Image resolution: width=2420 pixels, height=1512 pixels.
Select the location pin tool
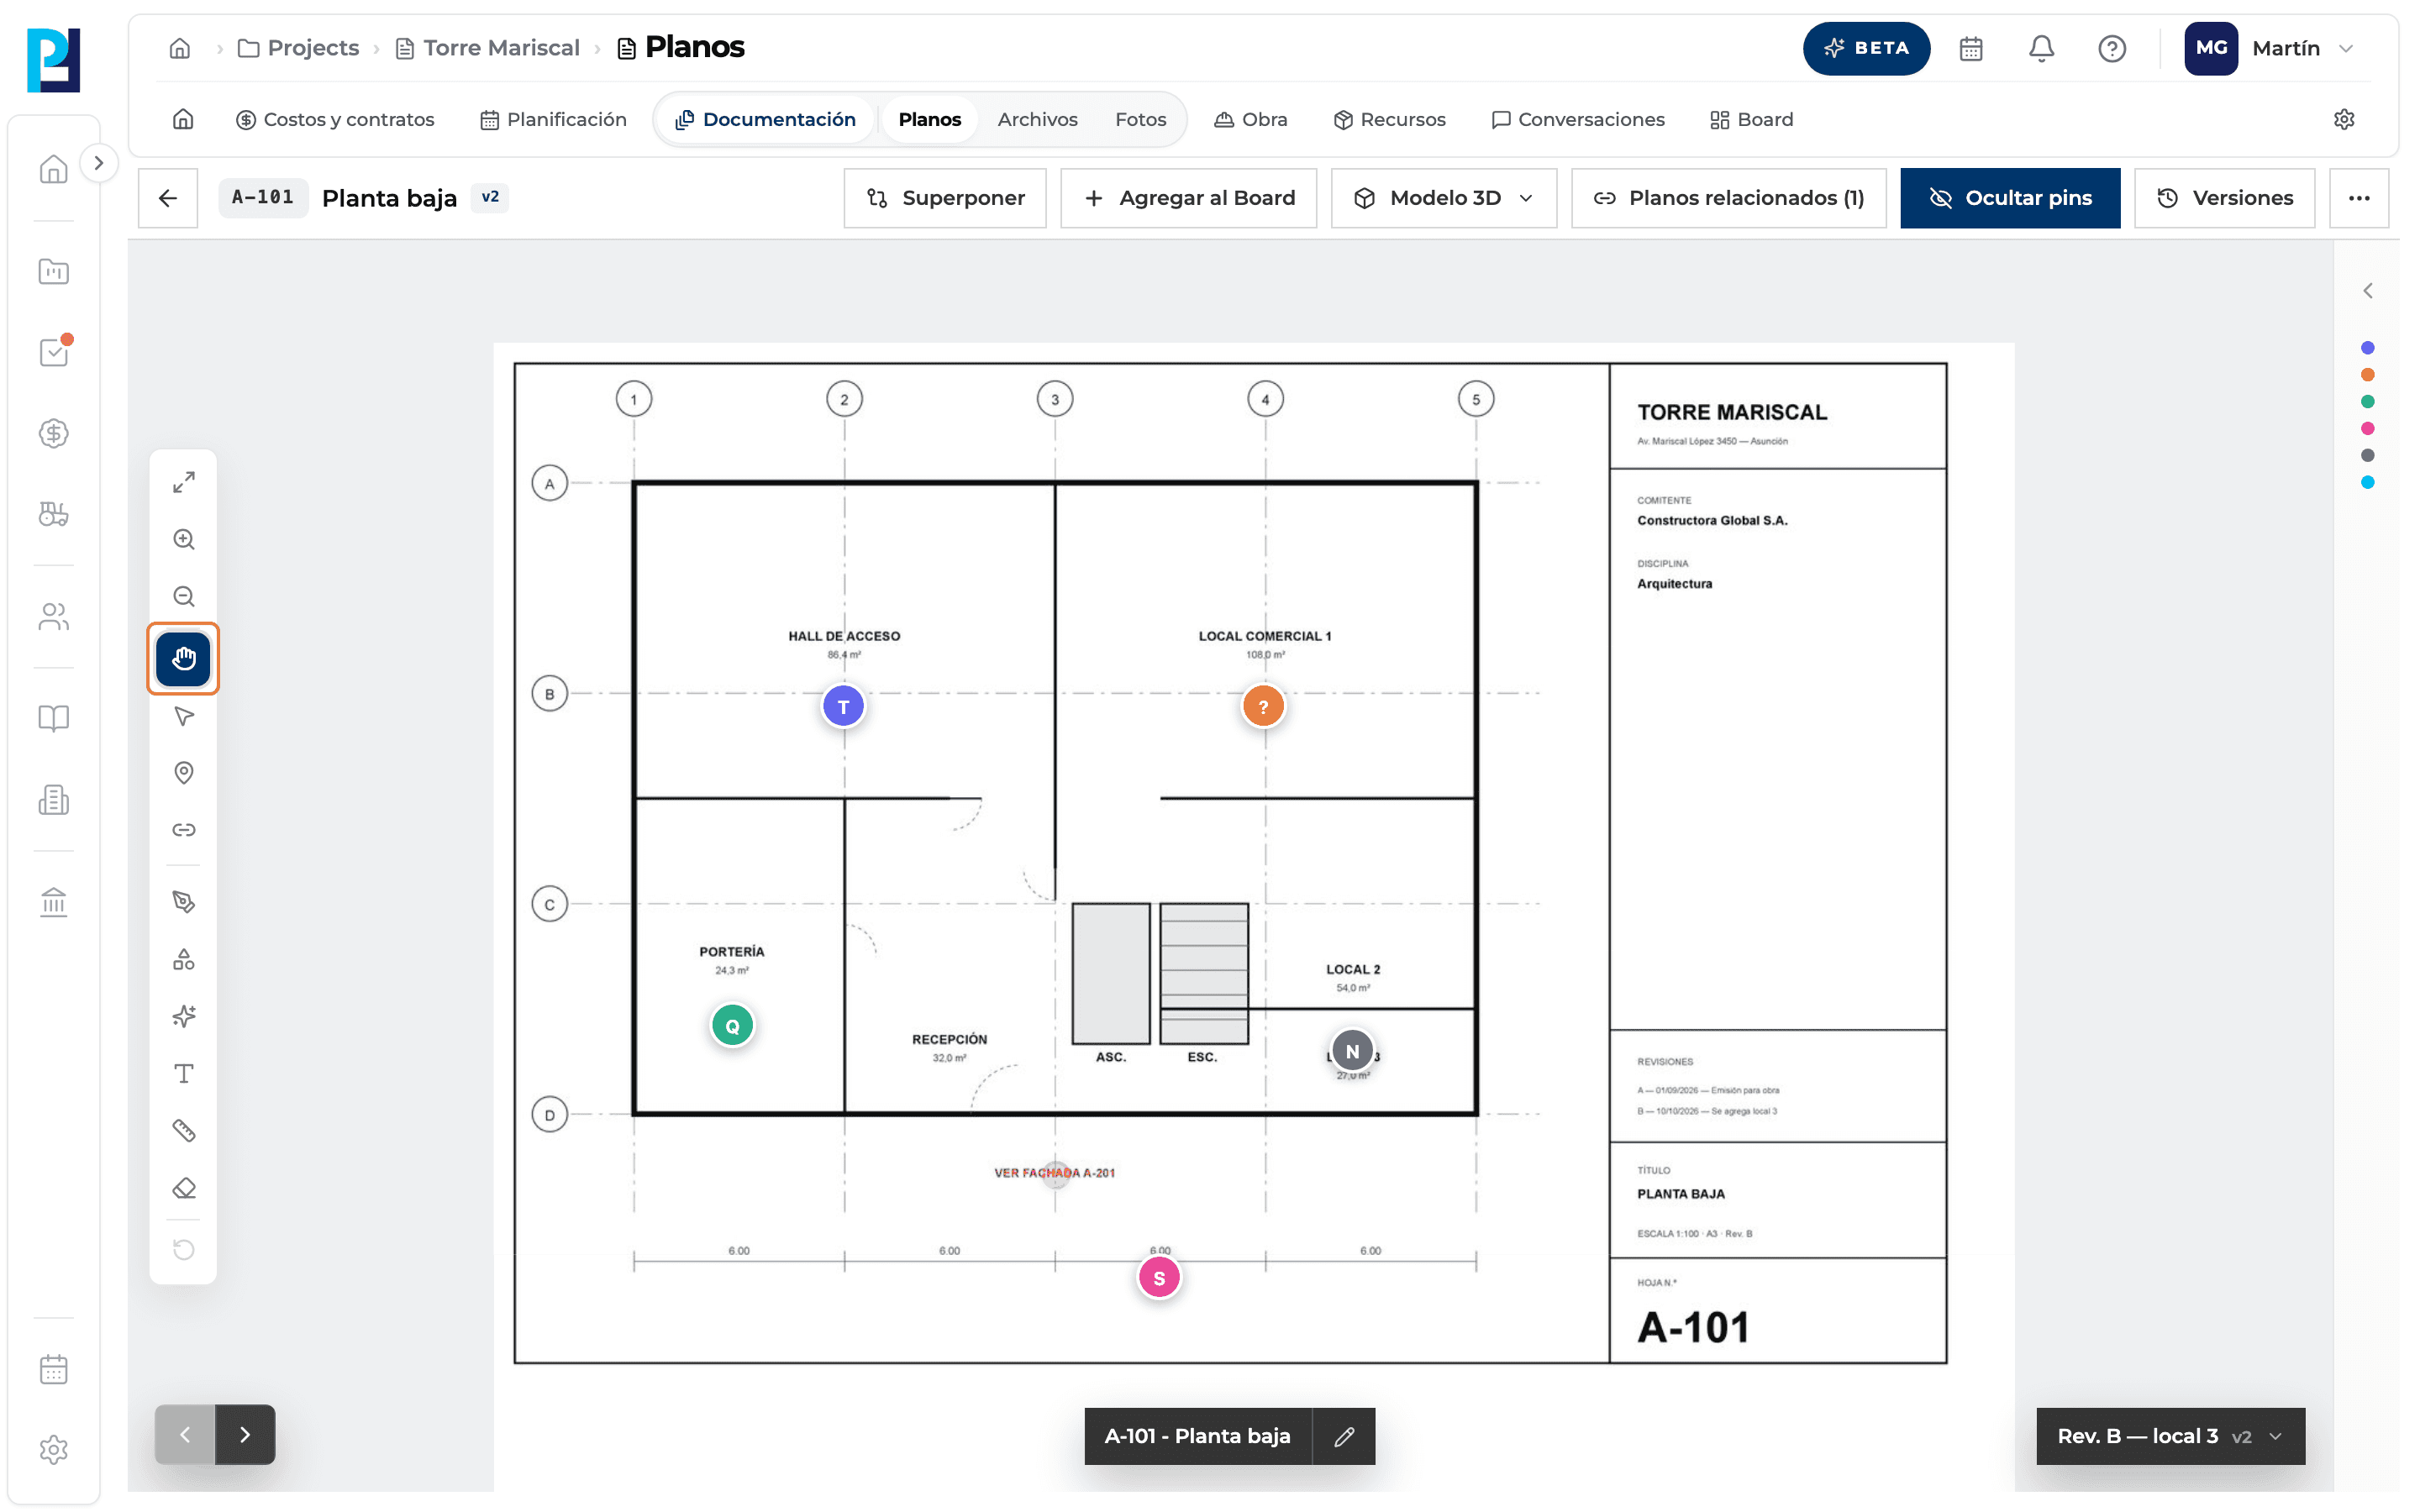coord(184,772)
